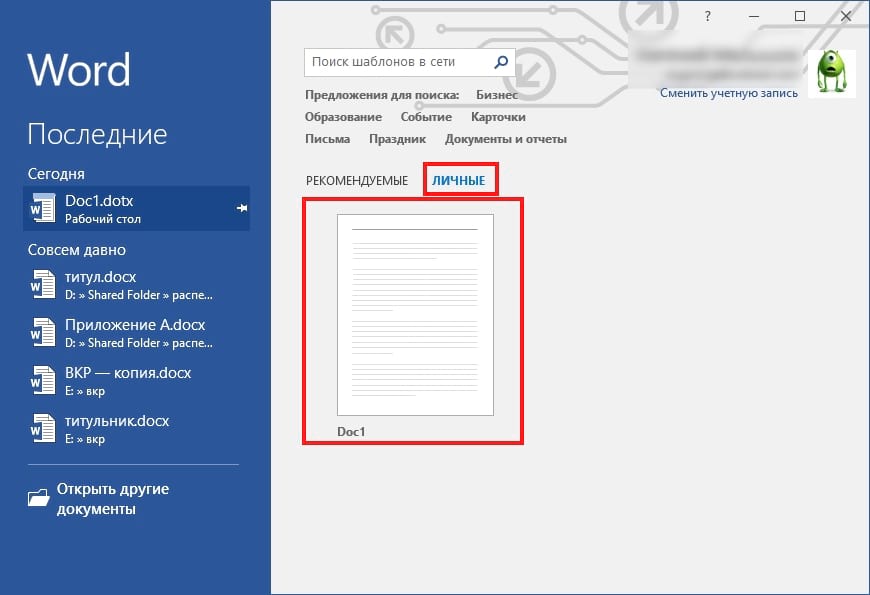Click the search magnifier icon in template search

pos(502,62)
